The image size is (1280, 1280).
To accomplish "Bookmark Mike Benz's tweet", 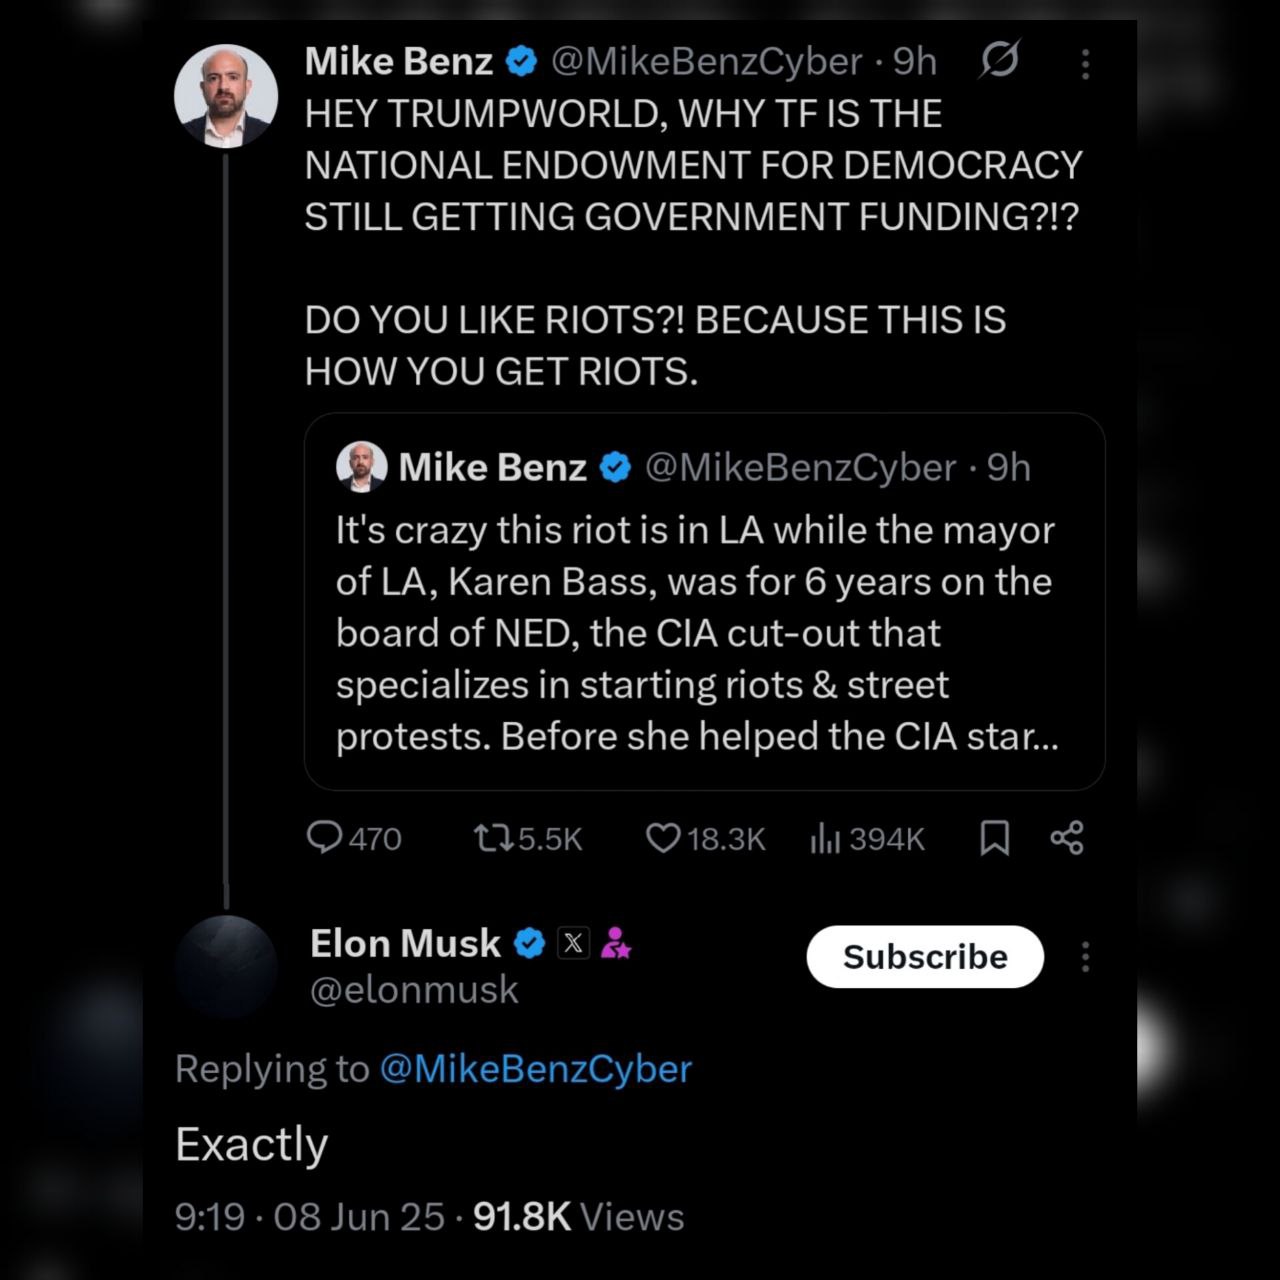I will point(994,838).
